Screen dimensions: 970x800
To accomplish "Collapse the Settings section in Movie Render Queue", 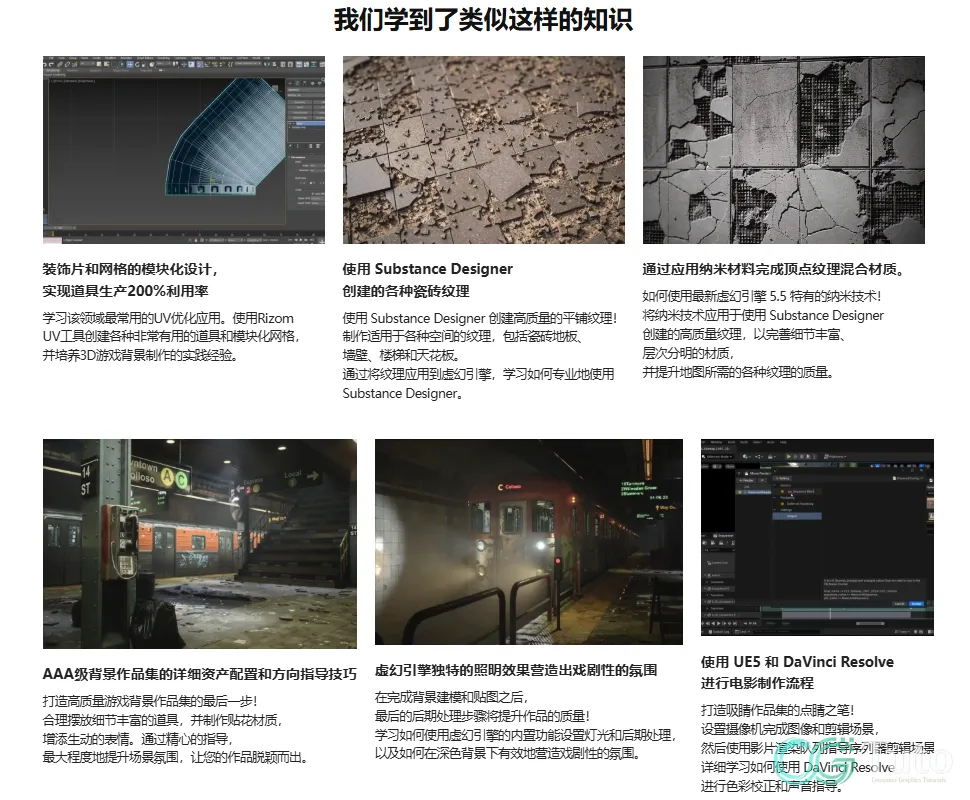I will click(774, 510).
